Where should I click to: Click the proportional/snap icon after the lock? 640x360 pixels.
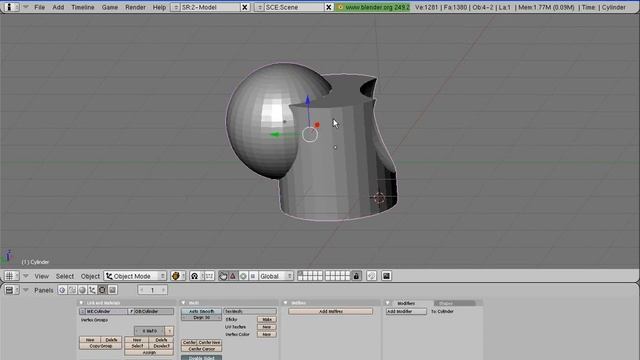pyautogui.click(x=371, y=276)
